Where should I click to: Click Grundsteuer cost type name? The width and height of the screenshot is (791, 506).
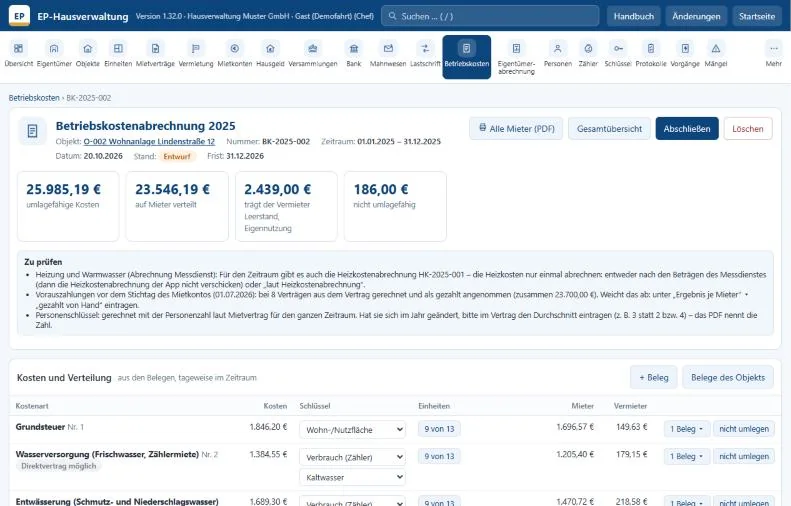[40, 427]
